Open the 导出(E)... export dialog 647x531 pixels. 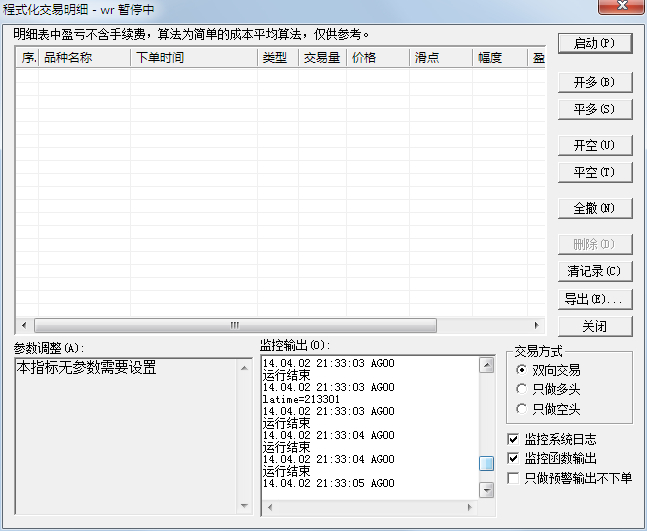595,299
